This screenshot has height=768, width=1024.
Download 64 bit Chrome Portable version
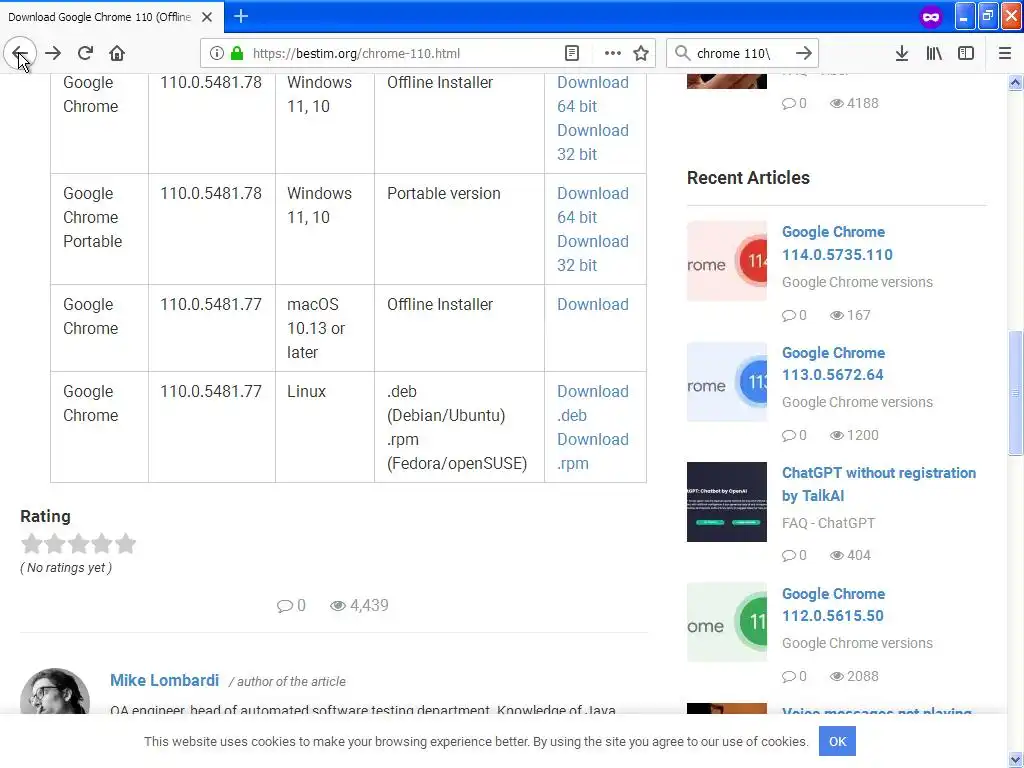pos(592,205)
